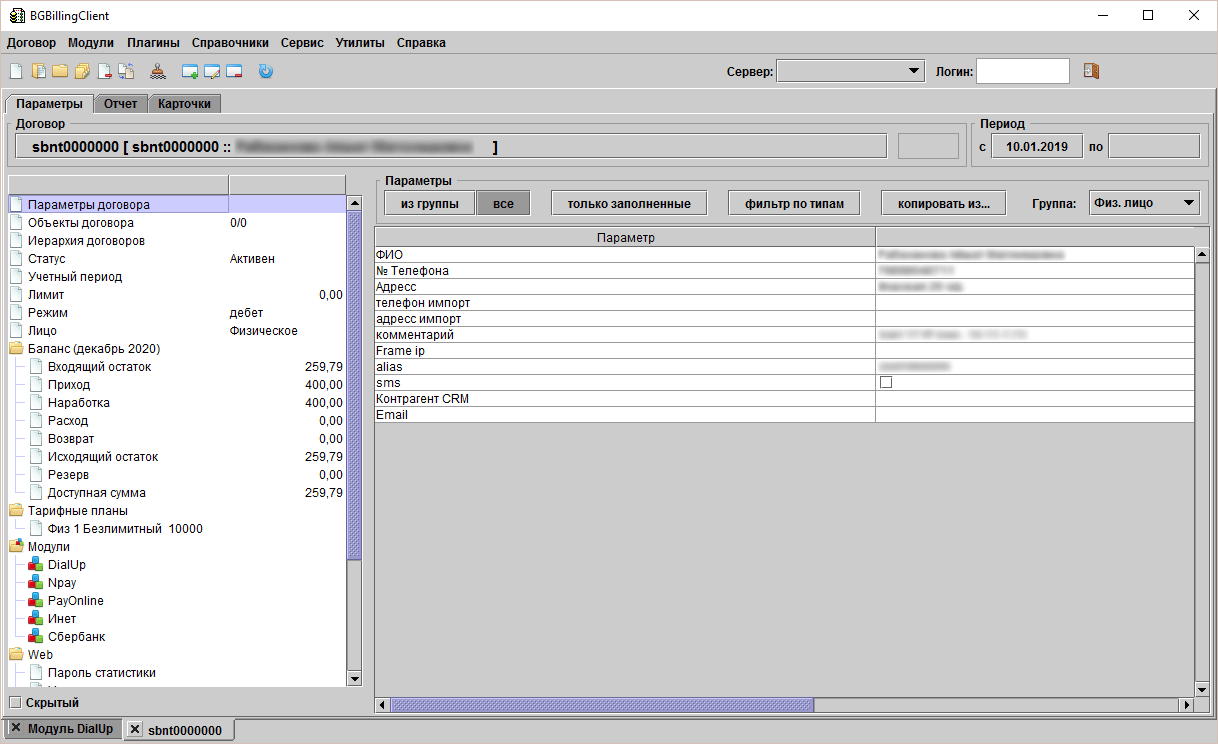The image size is (1218, 744).
Task: Close the Модуль DialUp bottom tab
Action: (x=15, y=728)
